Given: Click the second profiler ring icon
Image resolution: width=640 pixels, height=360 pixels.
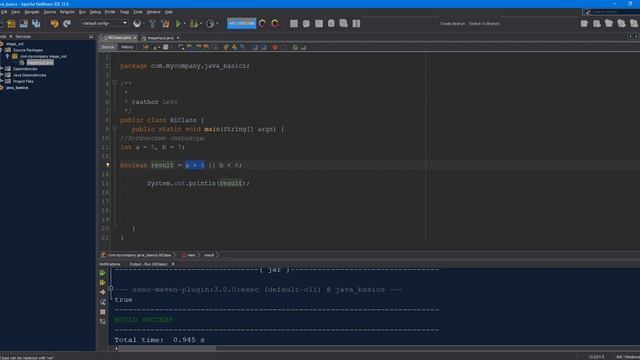Looking at the screenshot, I should [x=275, y=23].
